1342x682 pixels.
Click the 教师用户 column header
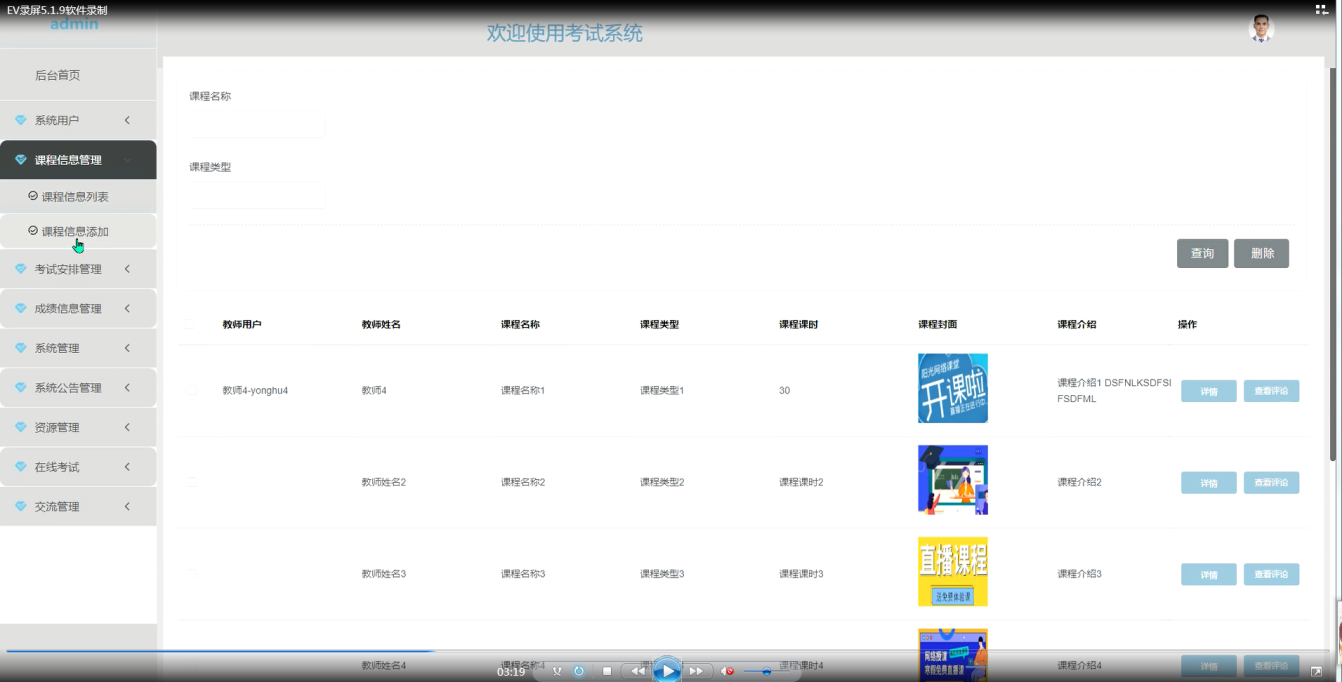click(x=242, y=325)
